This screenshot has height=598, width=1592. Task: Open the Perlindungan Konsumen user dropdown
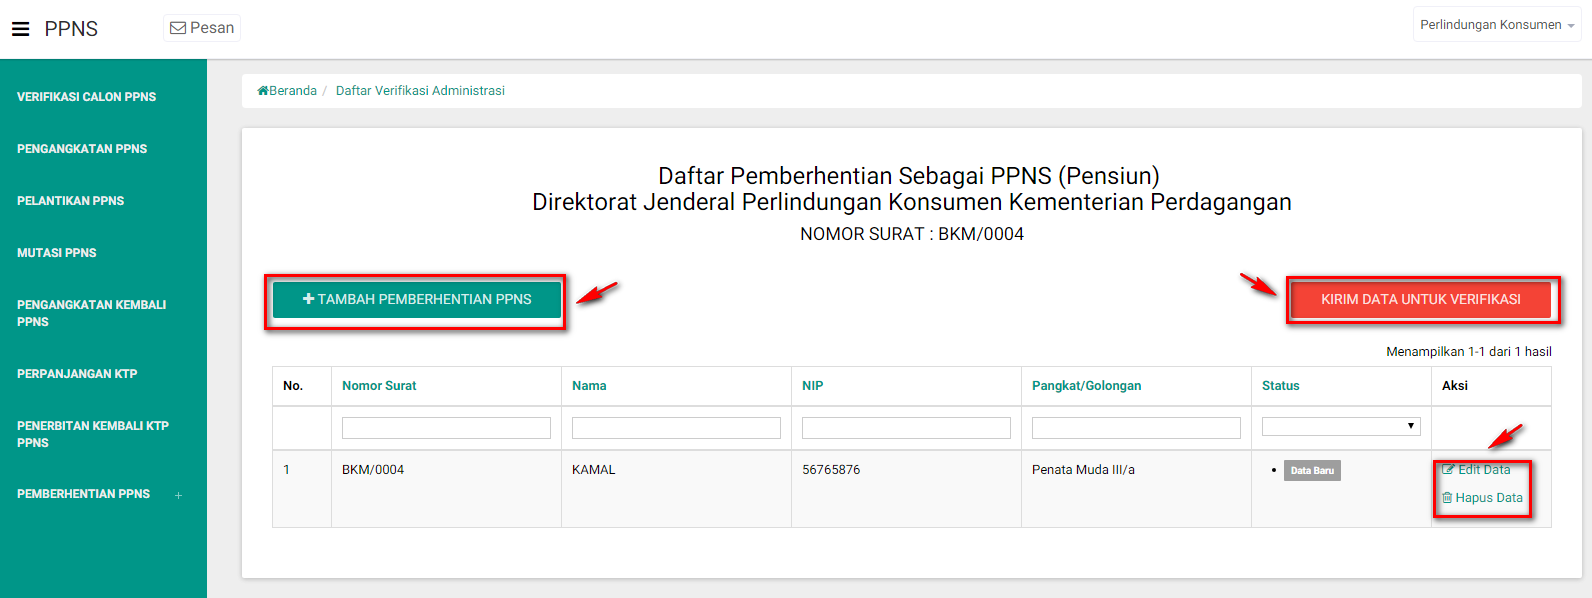click(x=1496, y=25)
